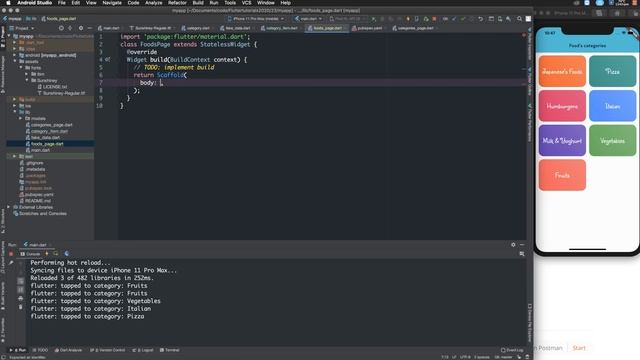
Task: Tap the Fruits category card in simulator
Action: point(562,175)
